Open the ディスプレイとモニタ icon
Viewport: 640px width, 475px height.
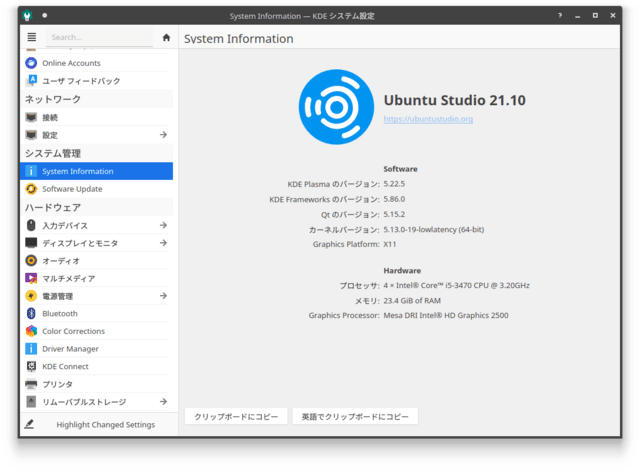[31, 243]
